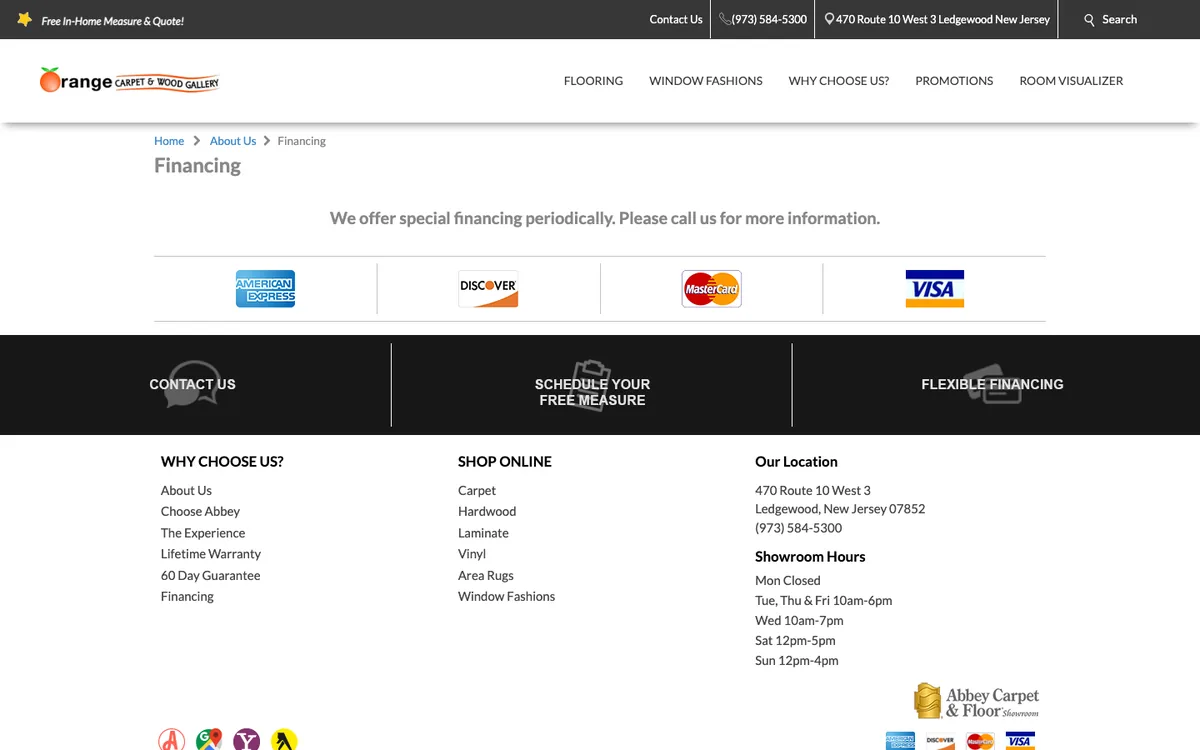Click Financing breadcrumb text
Image resolution: width=1200 pixels, height=750 pixels.
pos(301,141)
